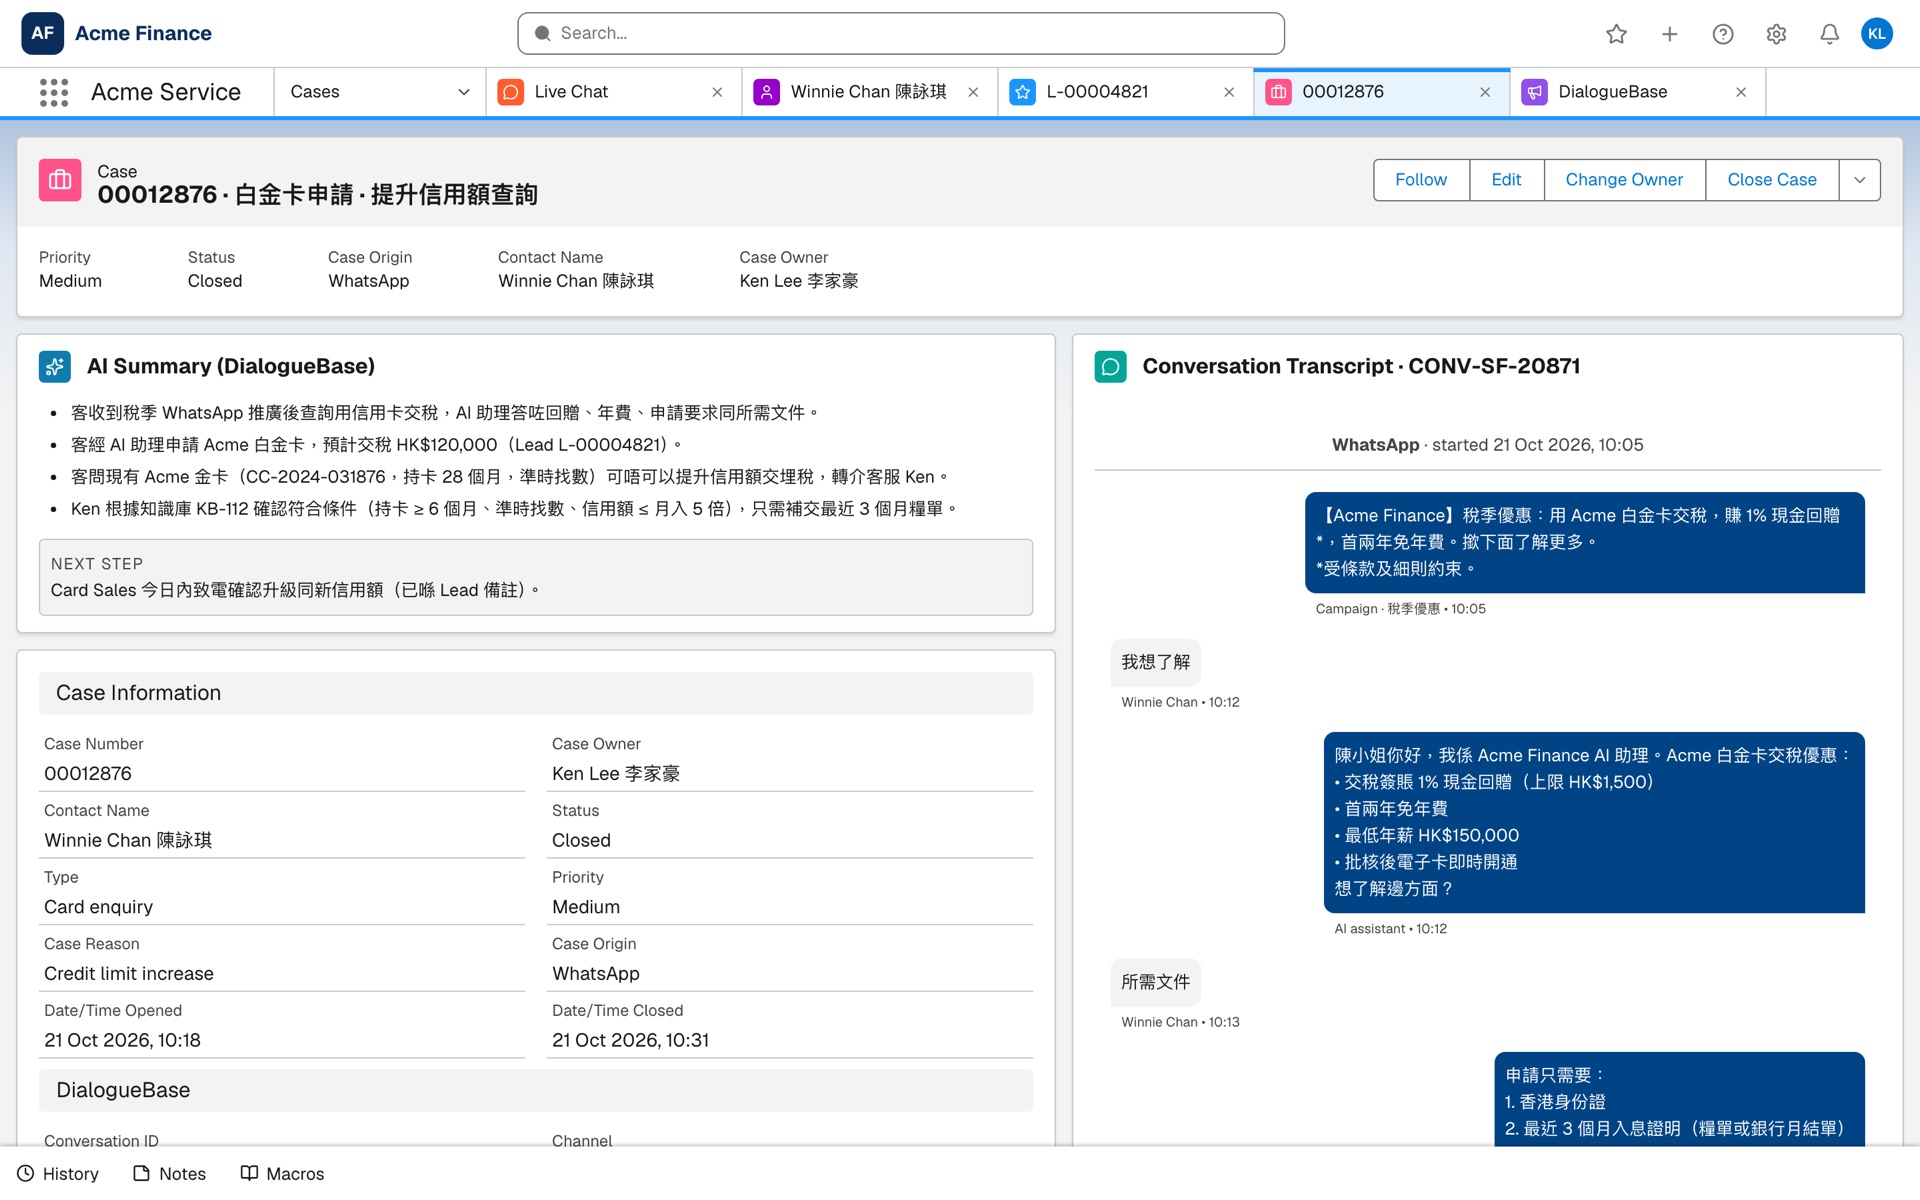Close the L-00004821 tab
This screenshot has width=1920, height=1200.
[1229, 92]
